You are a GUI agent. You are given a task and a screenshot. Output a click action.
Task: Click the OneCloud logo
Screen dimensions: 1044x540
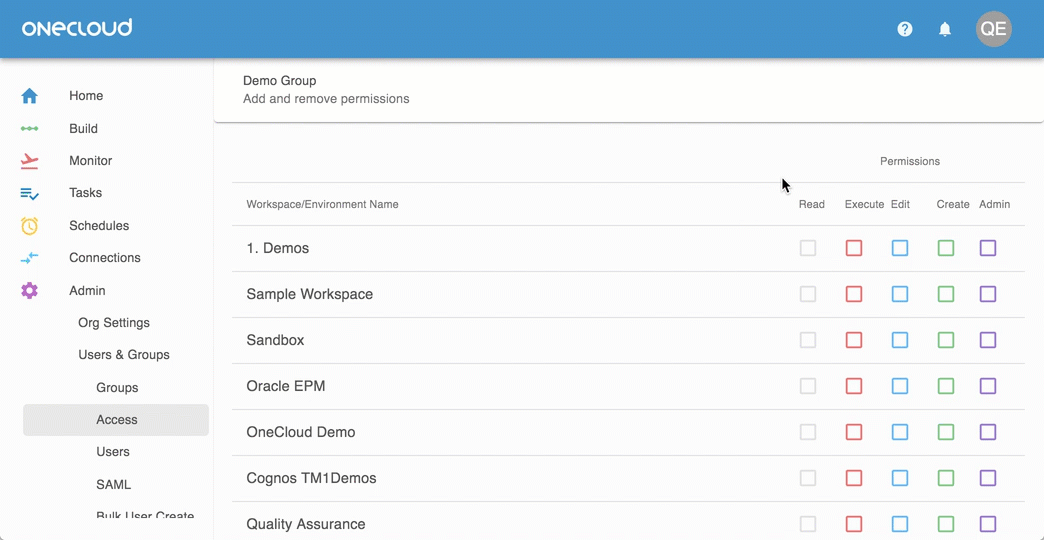click(x=77, y=28)
